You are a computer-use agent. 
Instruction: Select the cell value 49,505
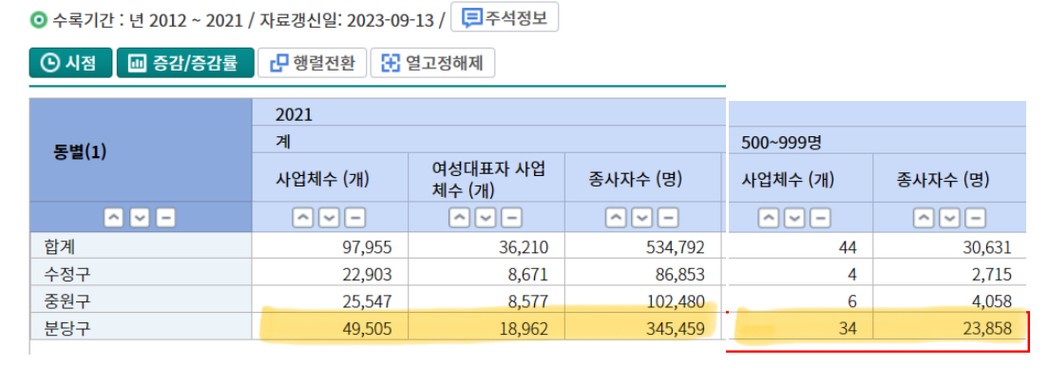(366, 329)
